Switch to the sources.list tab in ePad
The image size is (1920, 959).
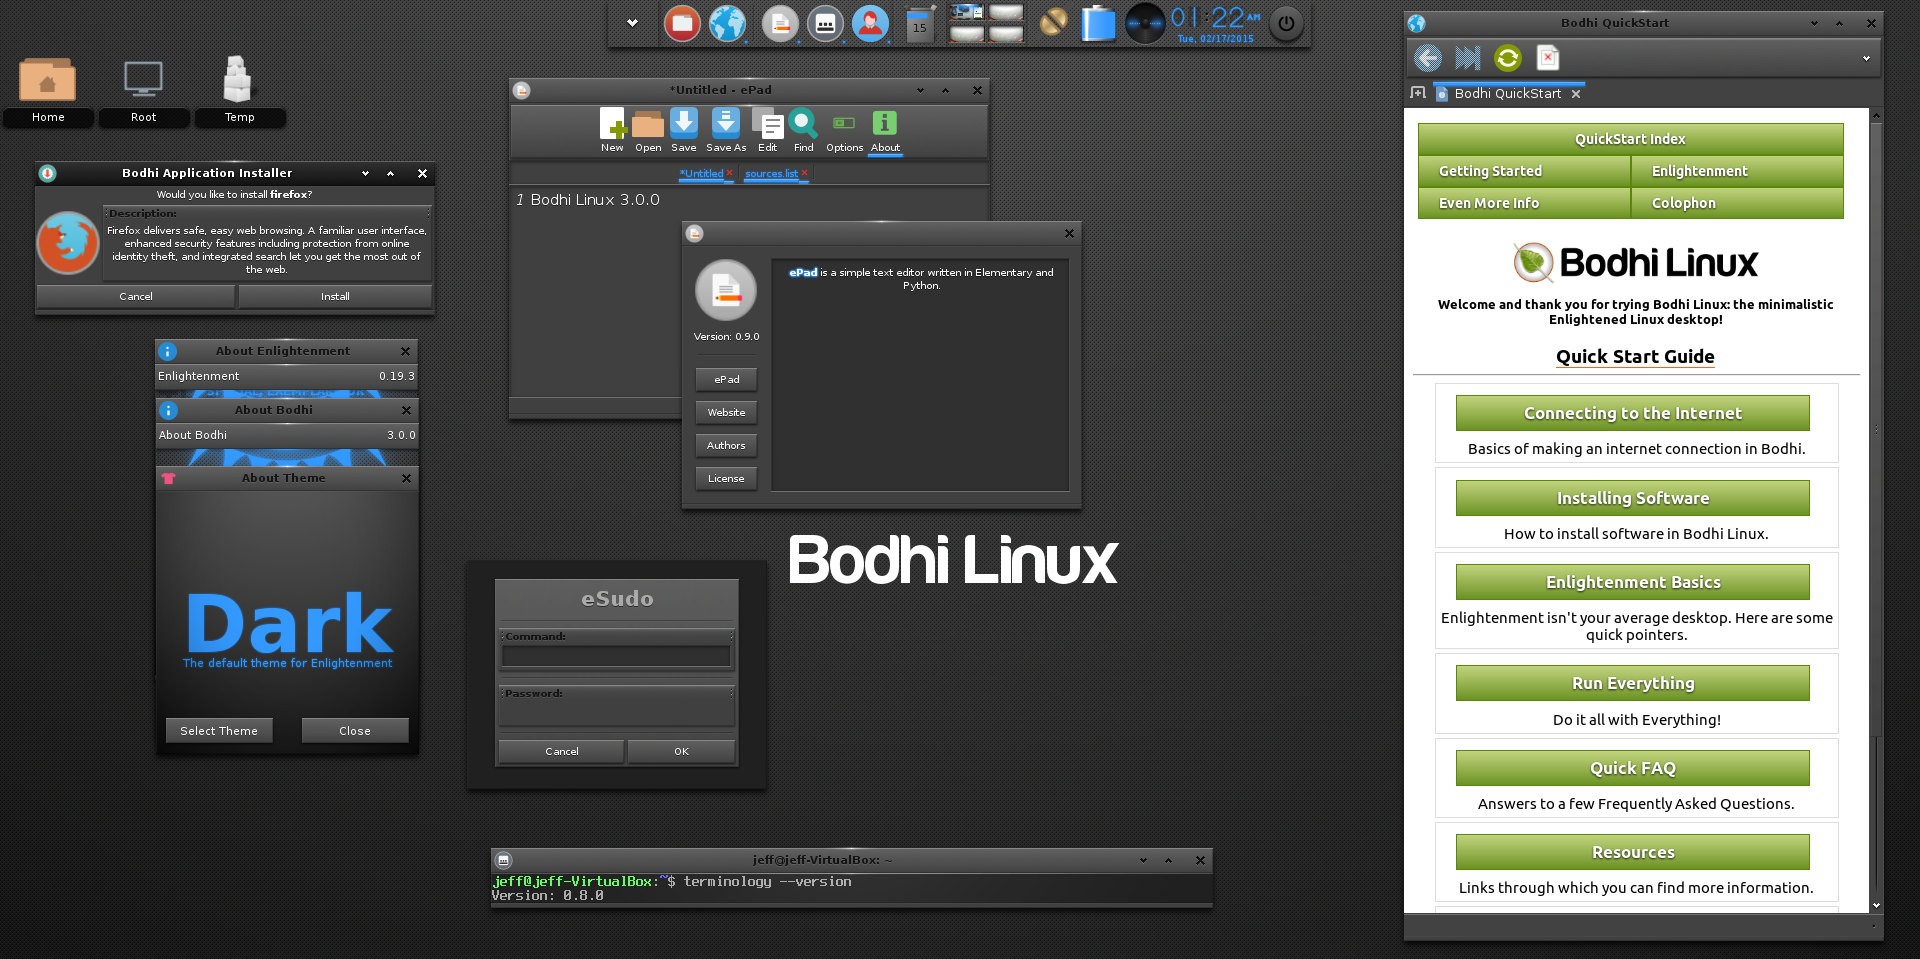[x=771, y=174]
